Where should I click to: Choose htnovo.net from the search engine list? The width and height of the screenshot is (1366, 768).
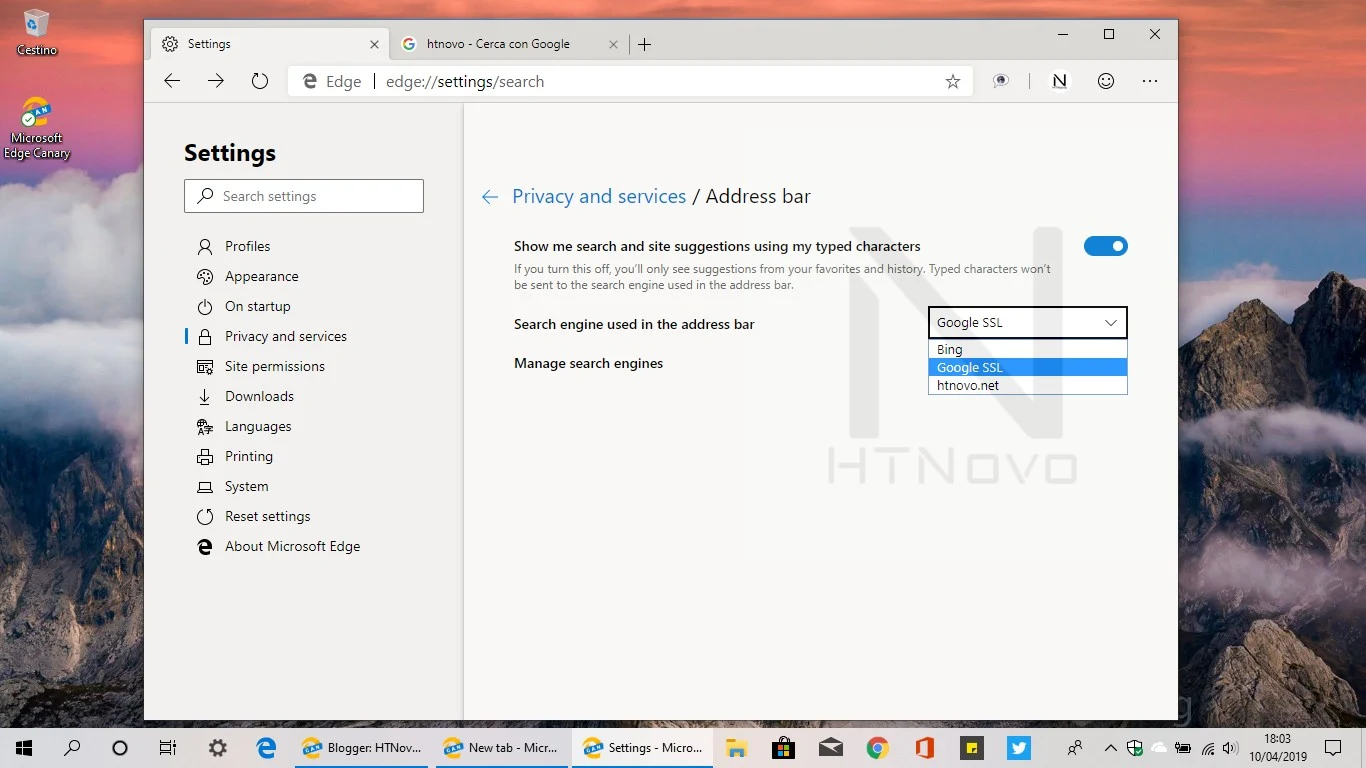[x=1027, y=385]
